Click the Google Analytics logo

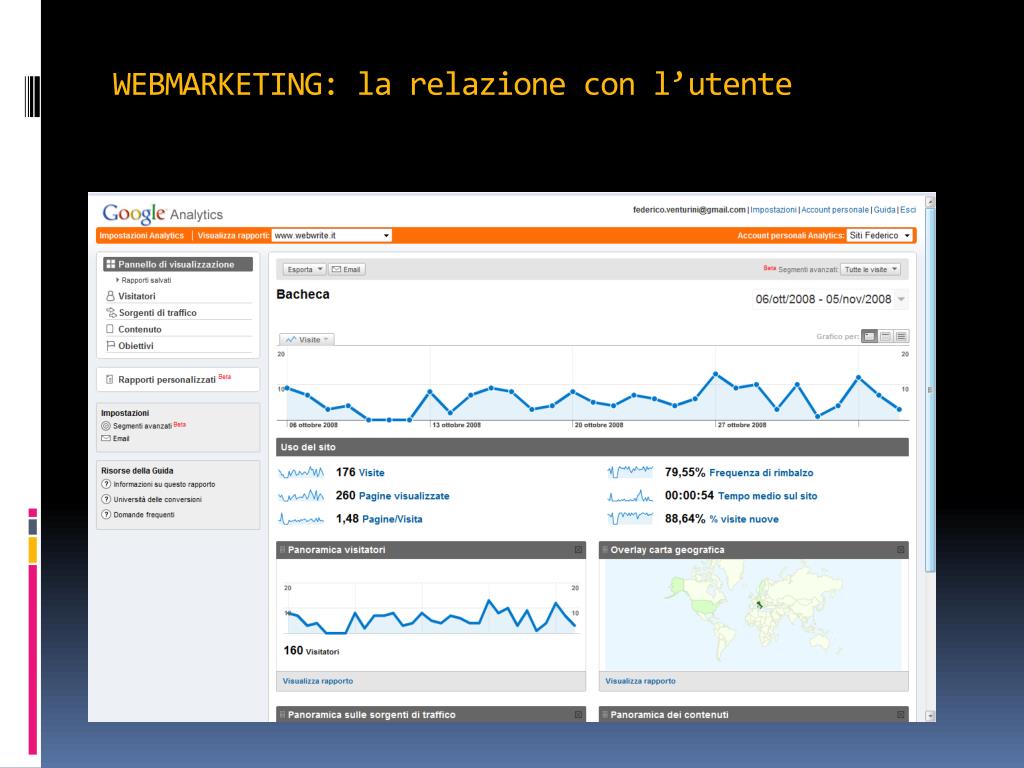pyautogui.click(x=163, y=214)
